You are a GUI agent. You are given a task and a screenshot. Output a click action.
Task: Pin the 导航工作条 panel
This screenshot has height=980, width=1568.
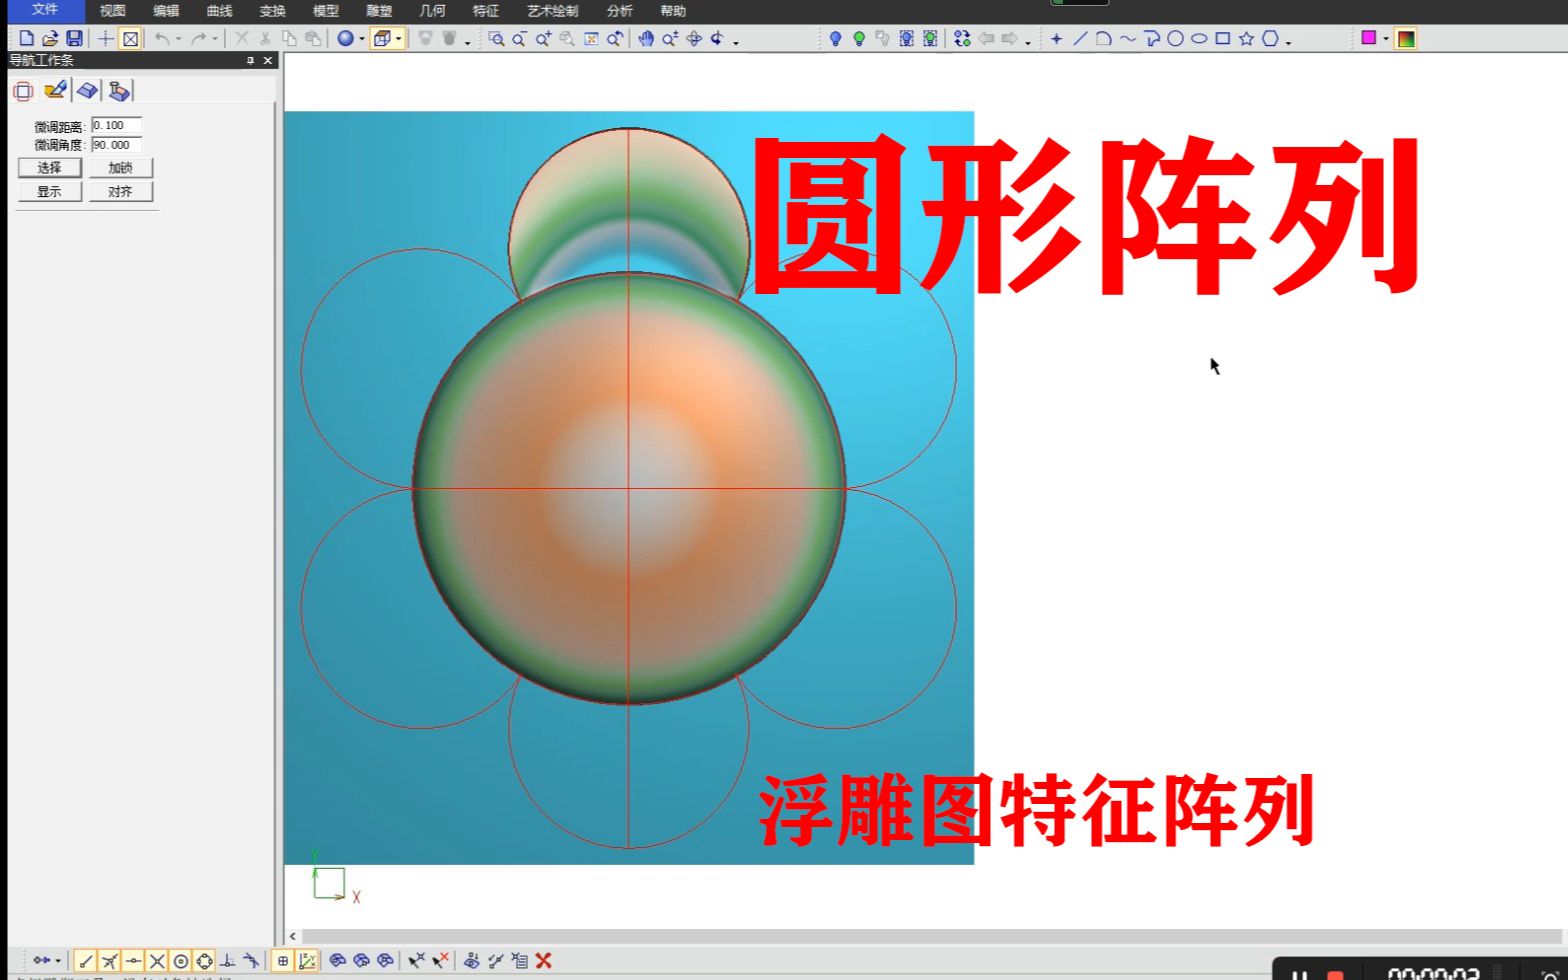pos(251,61)
